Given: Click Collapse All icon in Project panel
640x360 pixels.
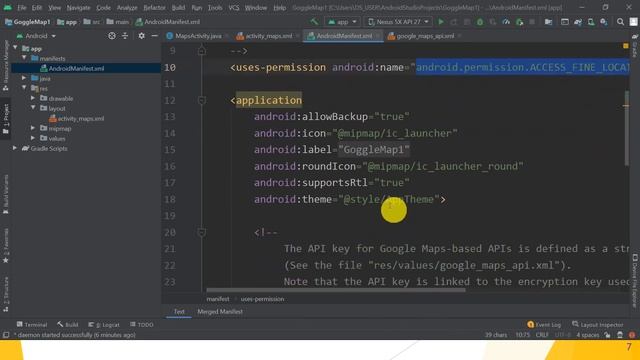Looking at the screenshot, I should click(x=125, y=36).
